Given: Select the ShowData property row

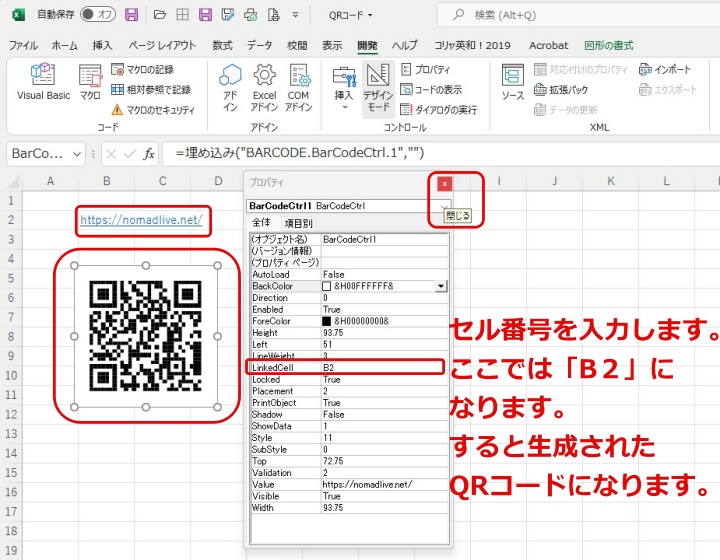Looking at the screenshot, I should (x=349, y=426).
